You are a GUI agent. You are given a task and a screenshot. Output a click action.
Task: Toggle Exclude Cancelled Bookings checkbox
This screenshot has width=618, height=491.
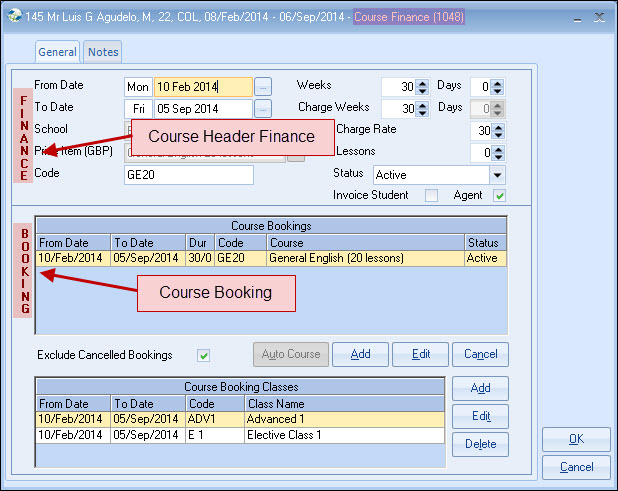[204, 355]
